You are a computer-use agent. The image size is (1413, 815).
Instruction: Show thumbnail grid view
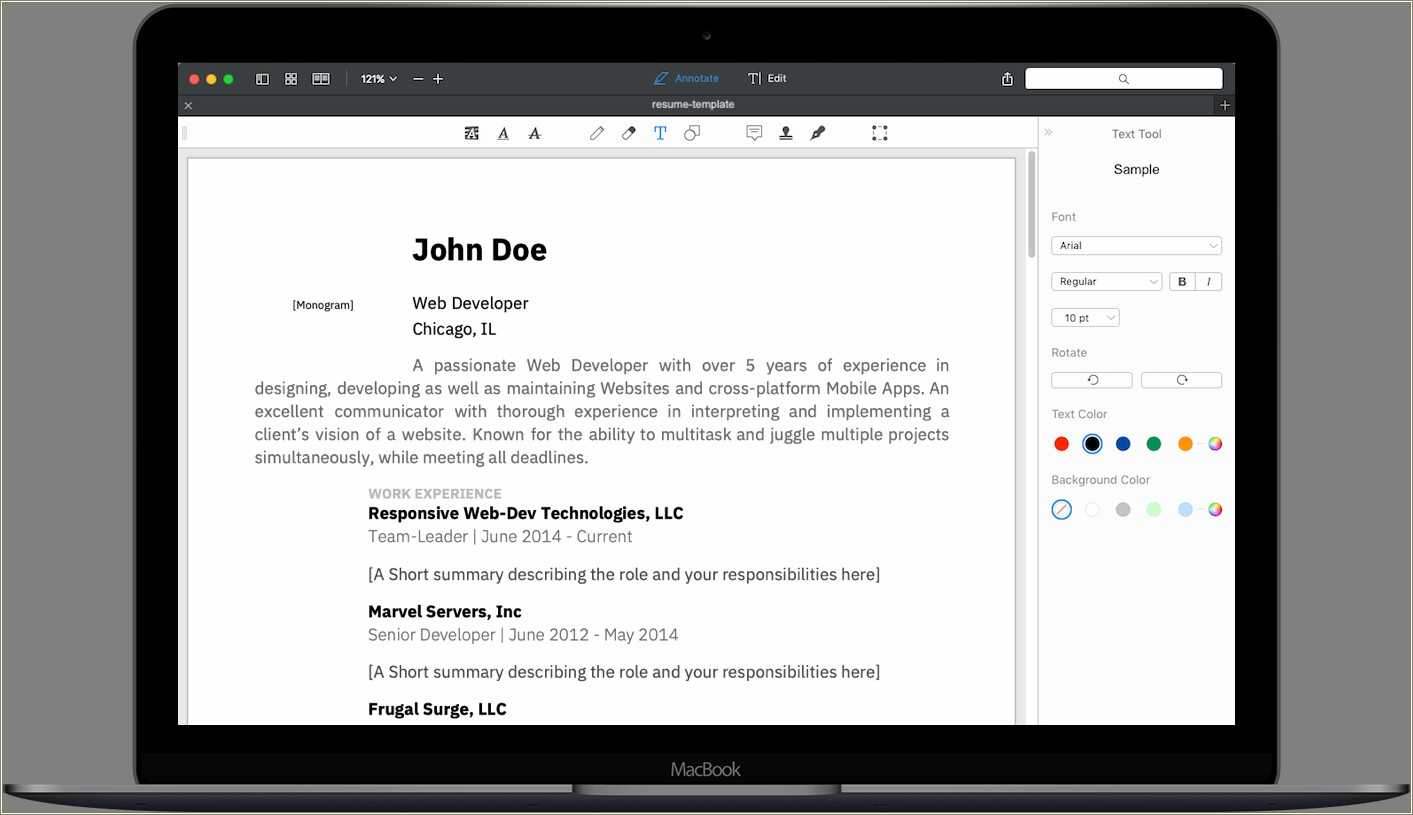click(291, 79)
